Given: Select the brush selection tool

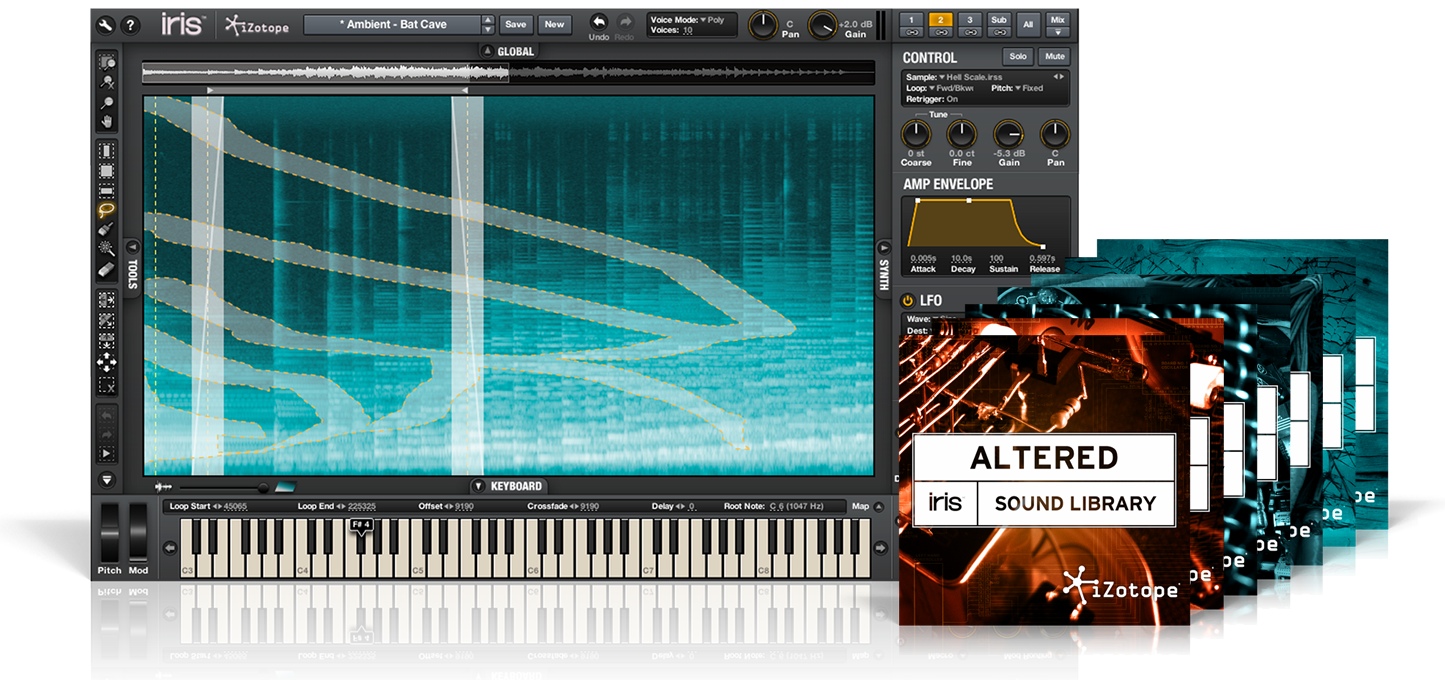Looking at the screenshot, I should click(x=106, y=230).
